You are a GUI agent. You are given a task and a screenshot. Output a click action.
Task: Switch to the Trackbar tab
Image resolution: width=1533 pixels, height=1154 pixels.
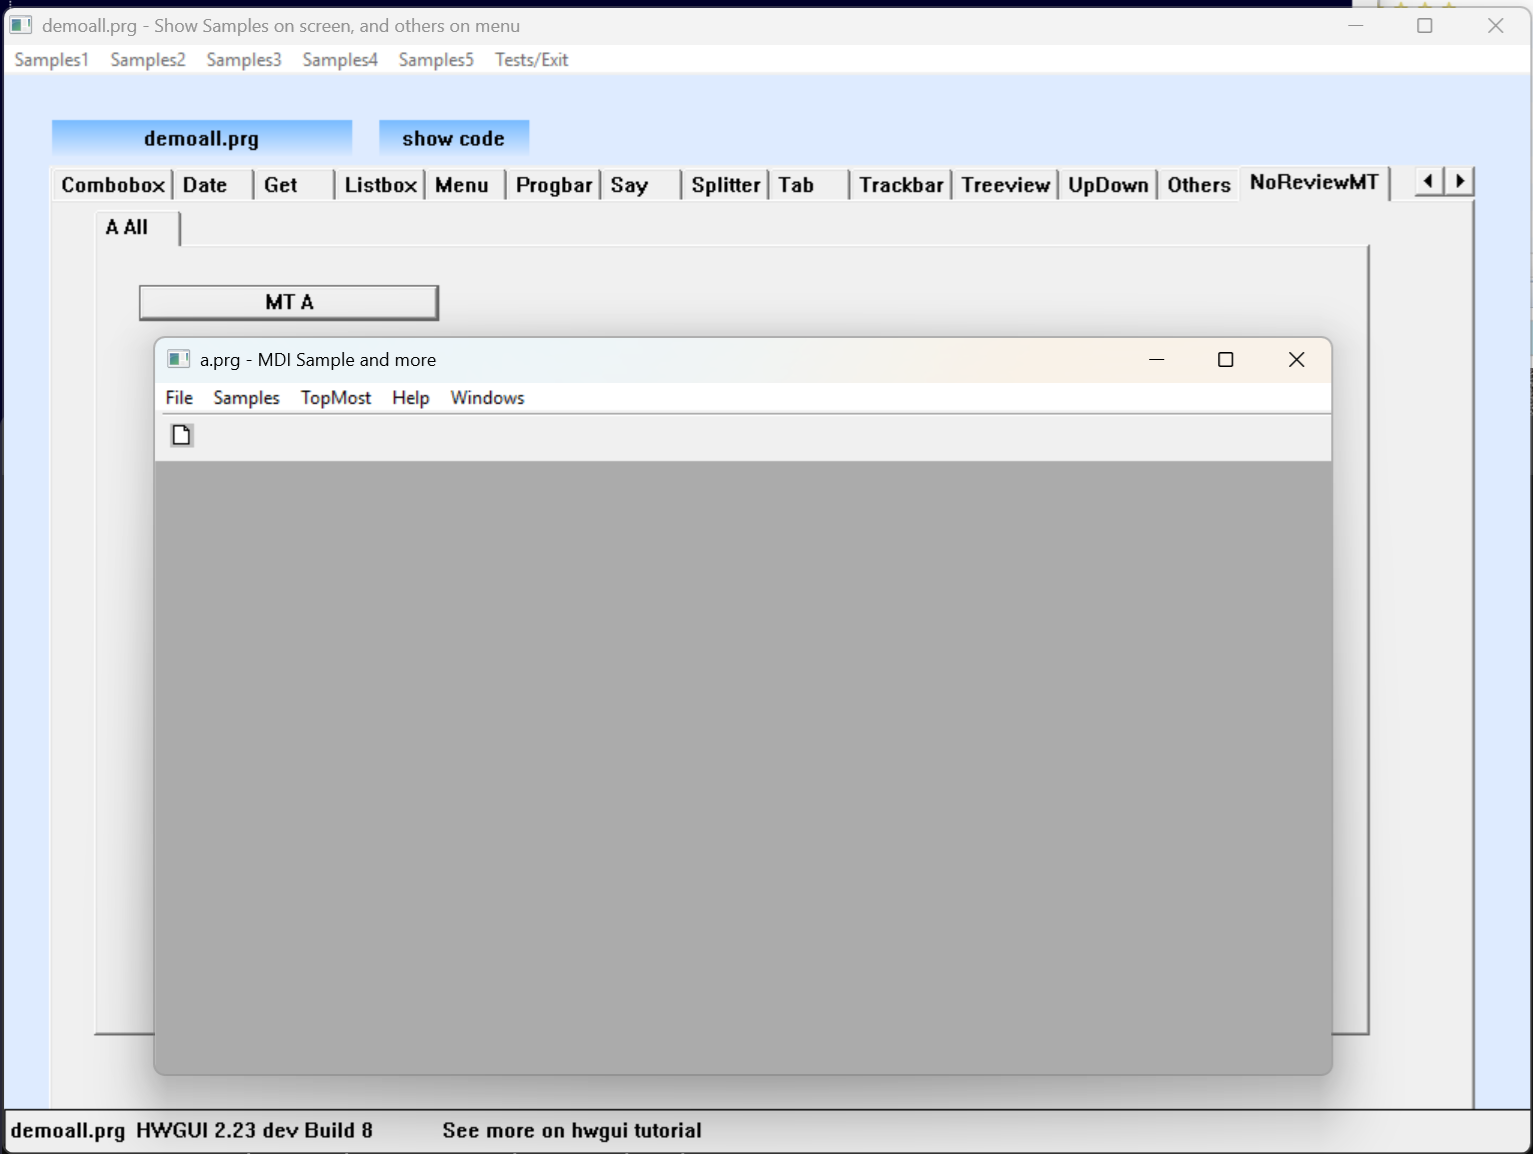click(900, 185)
